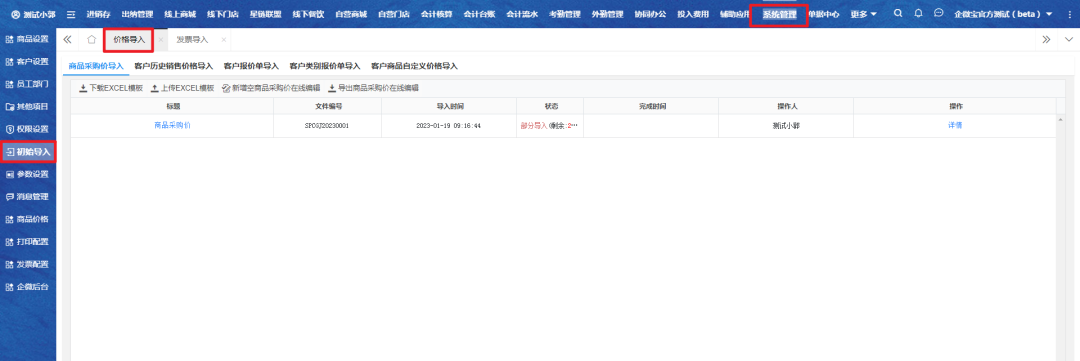Open 打印配置 in the sidebar
This screenshot has width=1080, height=361.
coord(28,242)
